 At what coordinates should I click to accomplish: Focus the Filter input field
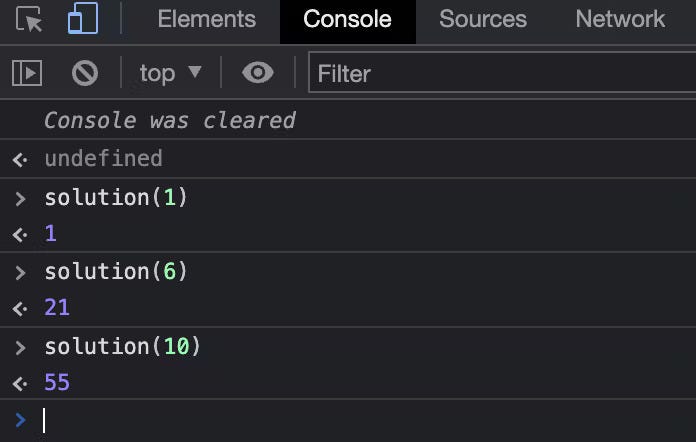click(502, 72)
